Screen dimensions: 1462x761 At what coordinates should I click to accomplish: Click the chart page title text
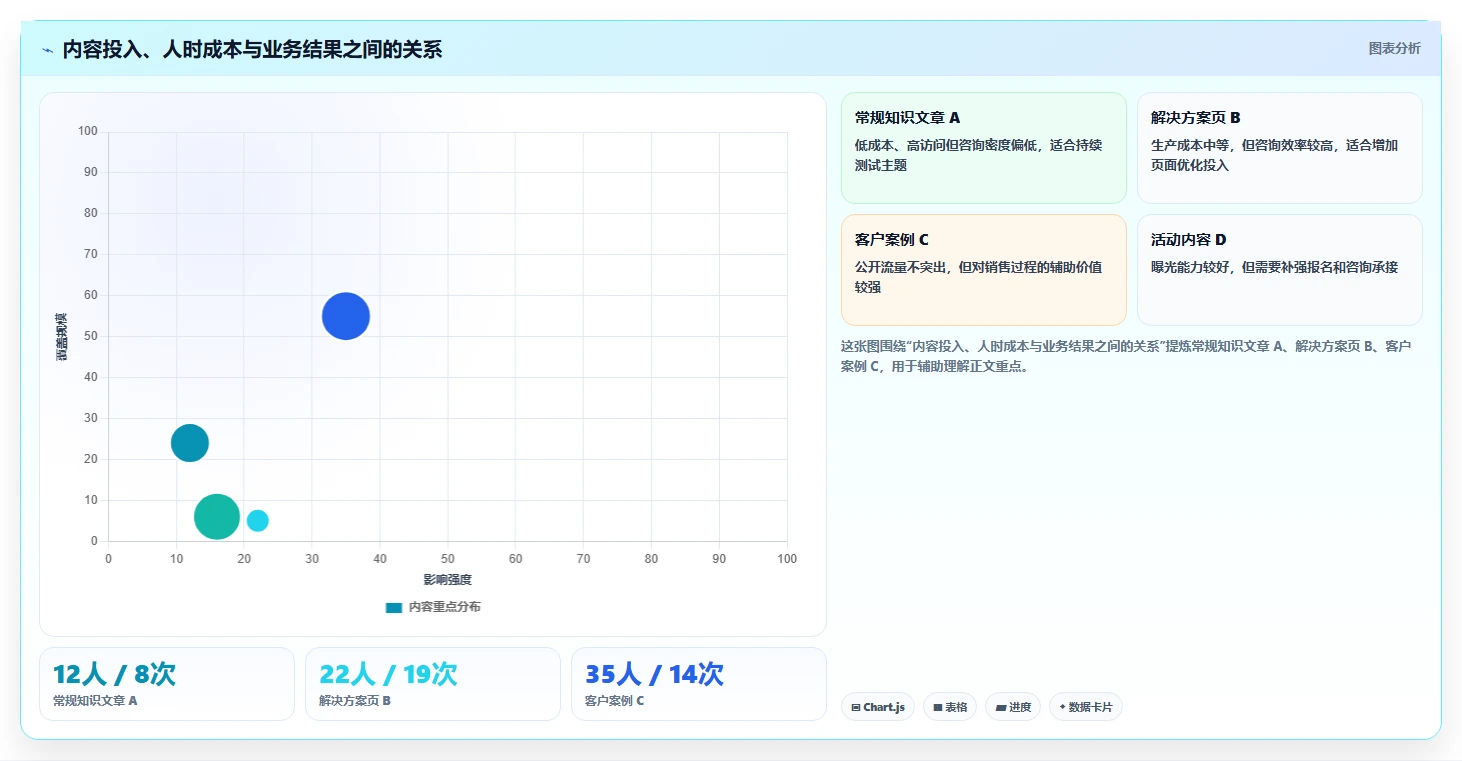(x=252, y=49)
